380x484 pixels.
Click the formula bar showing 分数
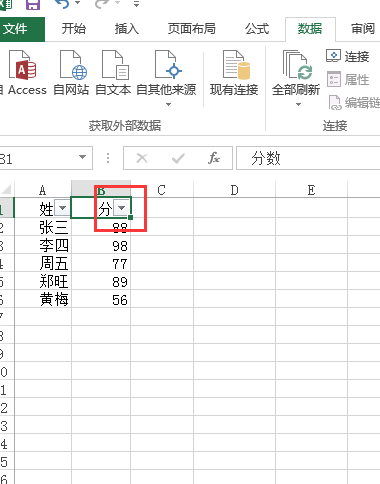click(x=308, y=158)
